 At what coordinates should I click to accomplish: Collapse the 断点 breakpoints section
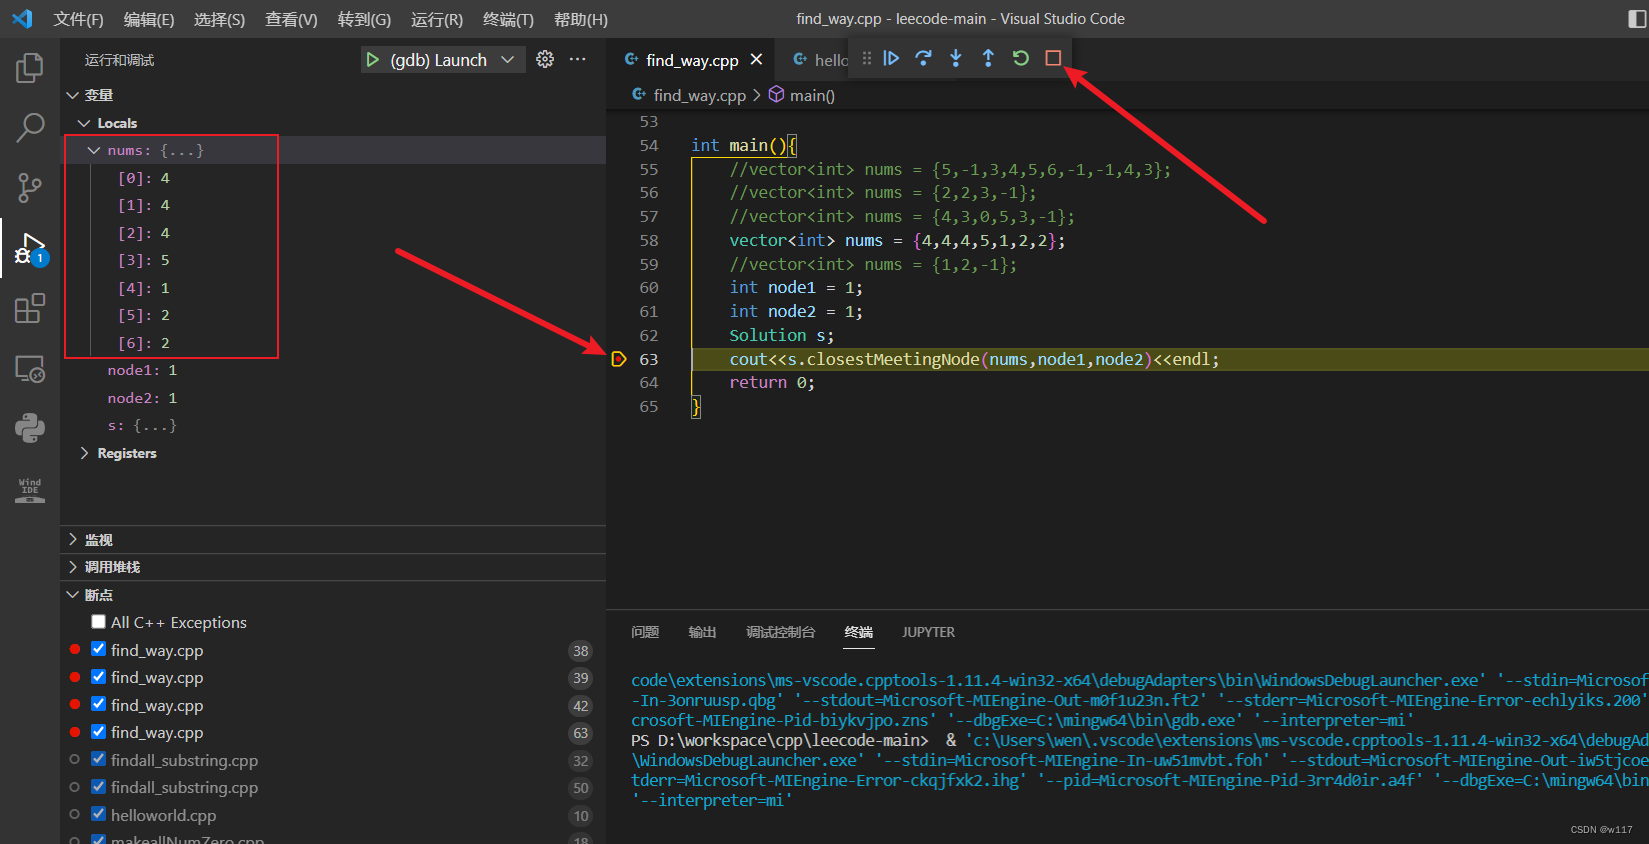(x=72, y=594)
